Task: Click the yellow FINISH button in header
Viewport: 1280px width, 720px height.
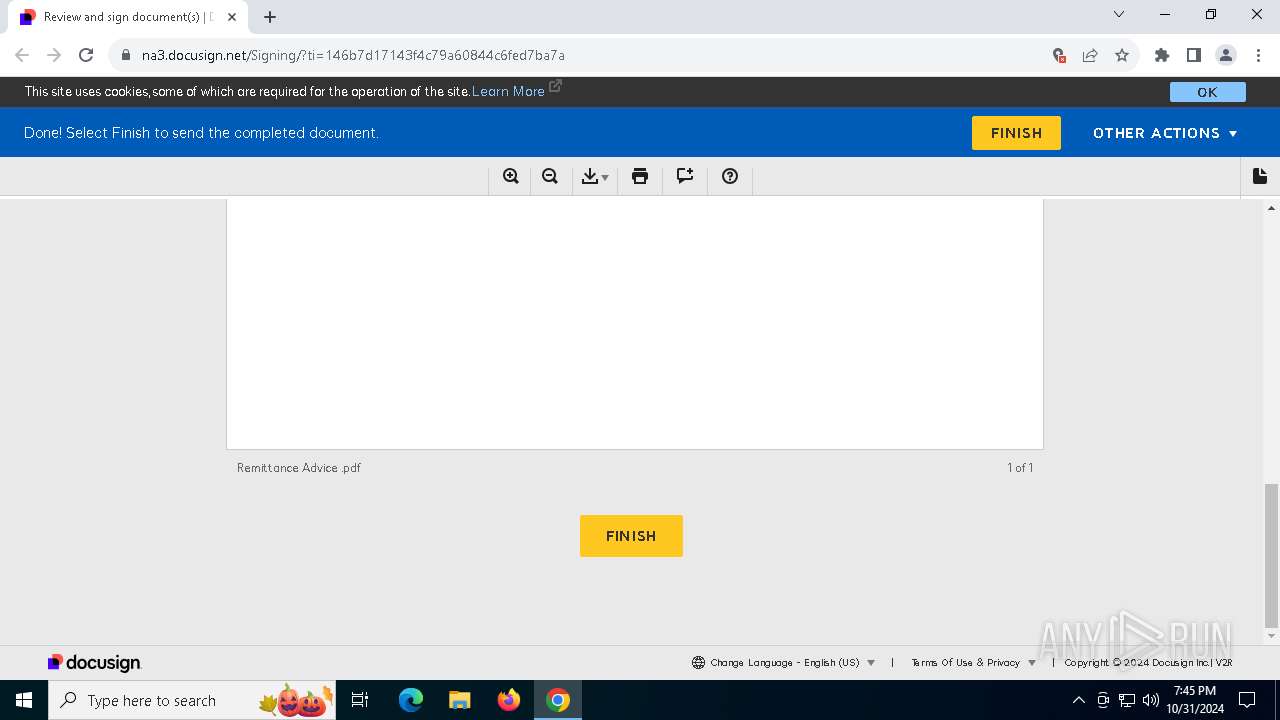Action: [1016, 133]
